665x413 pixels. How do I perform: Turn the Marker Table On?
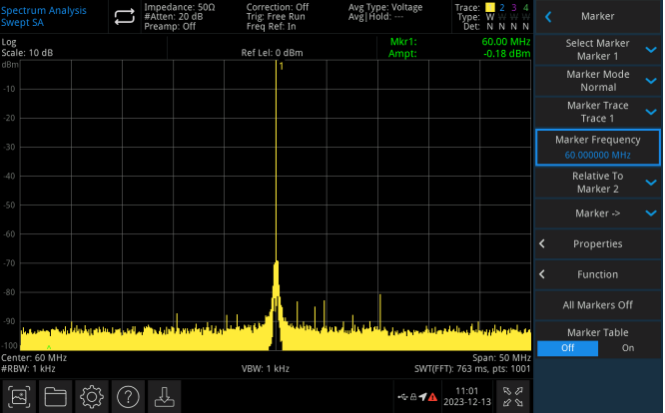click(628, 348)
